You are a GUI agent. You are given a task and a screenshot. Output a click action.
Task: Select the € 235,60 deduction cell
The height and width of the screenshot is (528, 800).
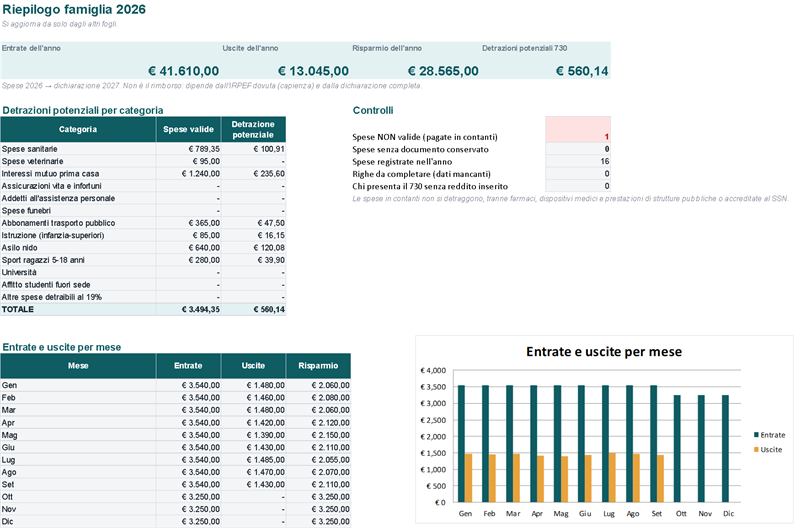[253, 173]
